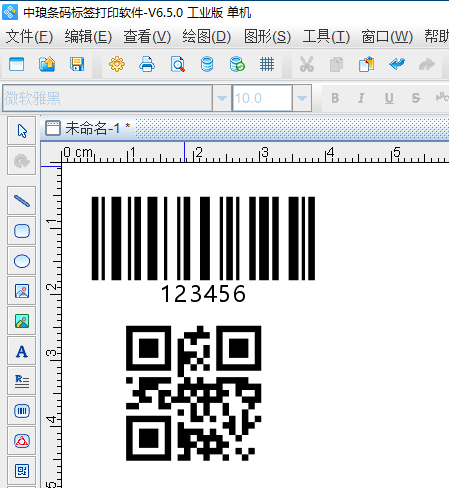Image resolution: width=449 pixels, height=488 pixels.
Task: Select the rounded rectangle tool
Action: pyautogui.click(x=22, y=230)
